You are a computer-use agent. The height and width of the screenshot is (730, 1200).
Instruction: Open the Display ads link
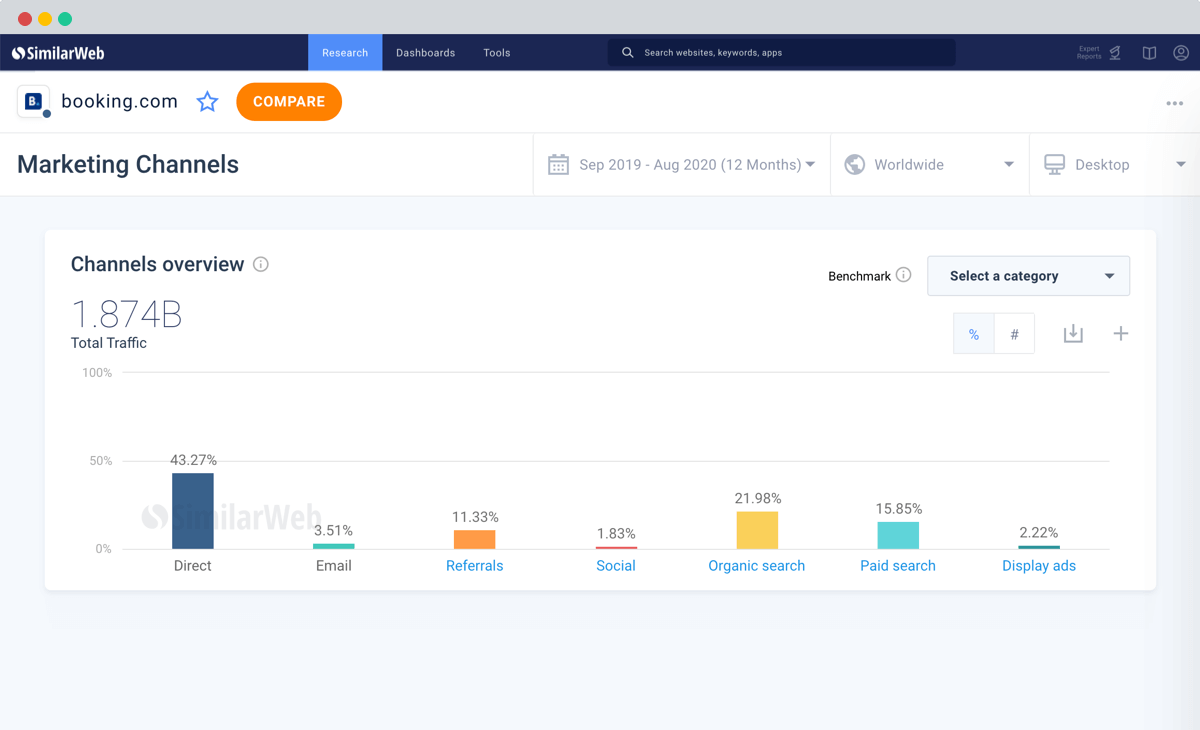1039,566
